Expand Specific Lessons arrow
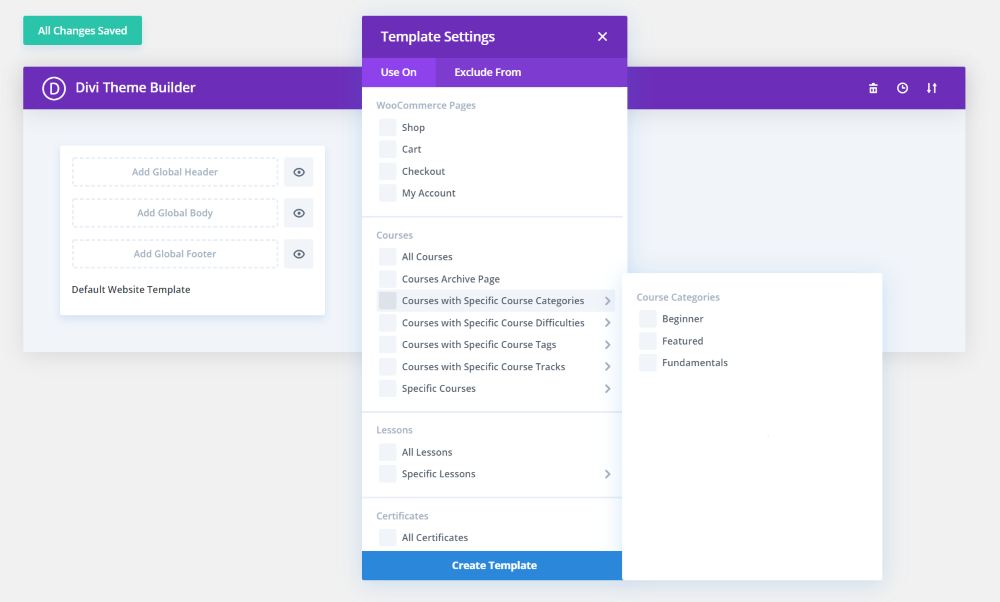Viewport: 1000px width, 602px height. point(607,474)
